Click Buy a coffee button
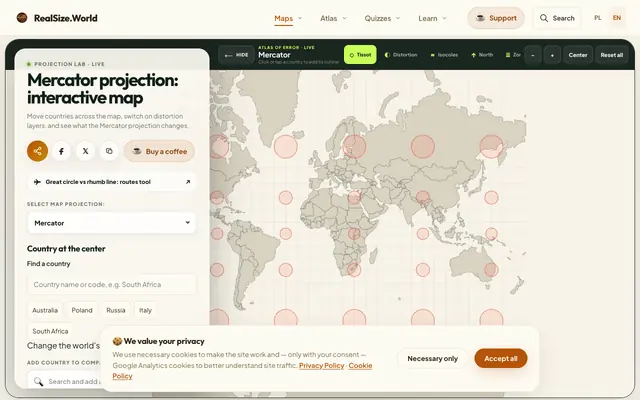Viewport: 640px width, 400px height. click(159, 151)
